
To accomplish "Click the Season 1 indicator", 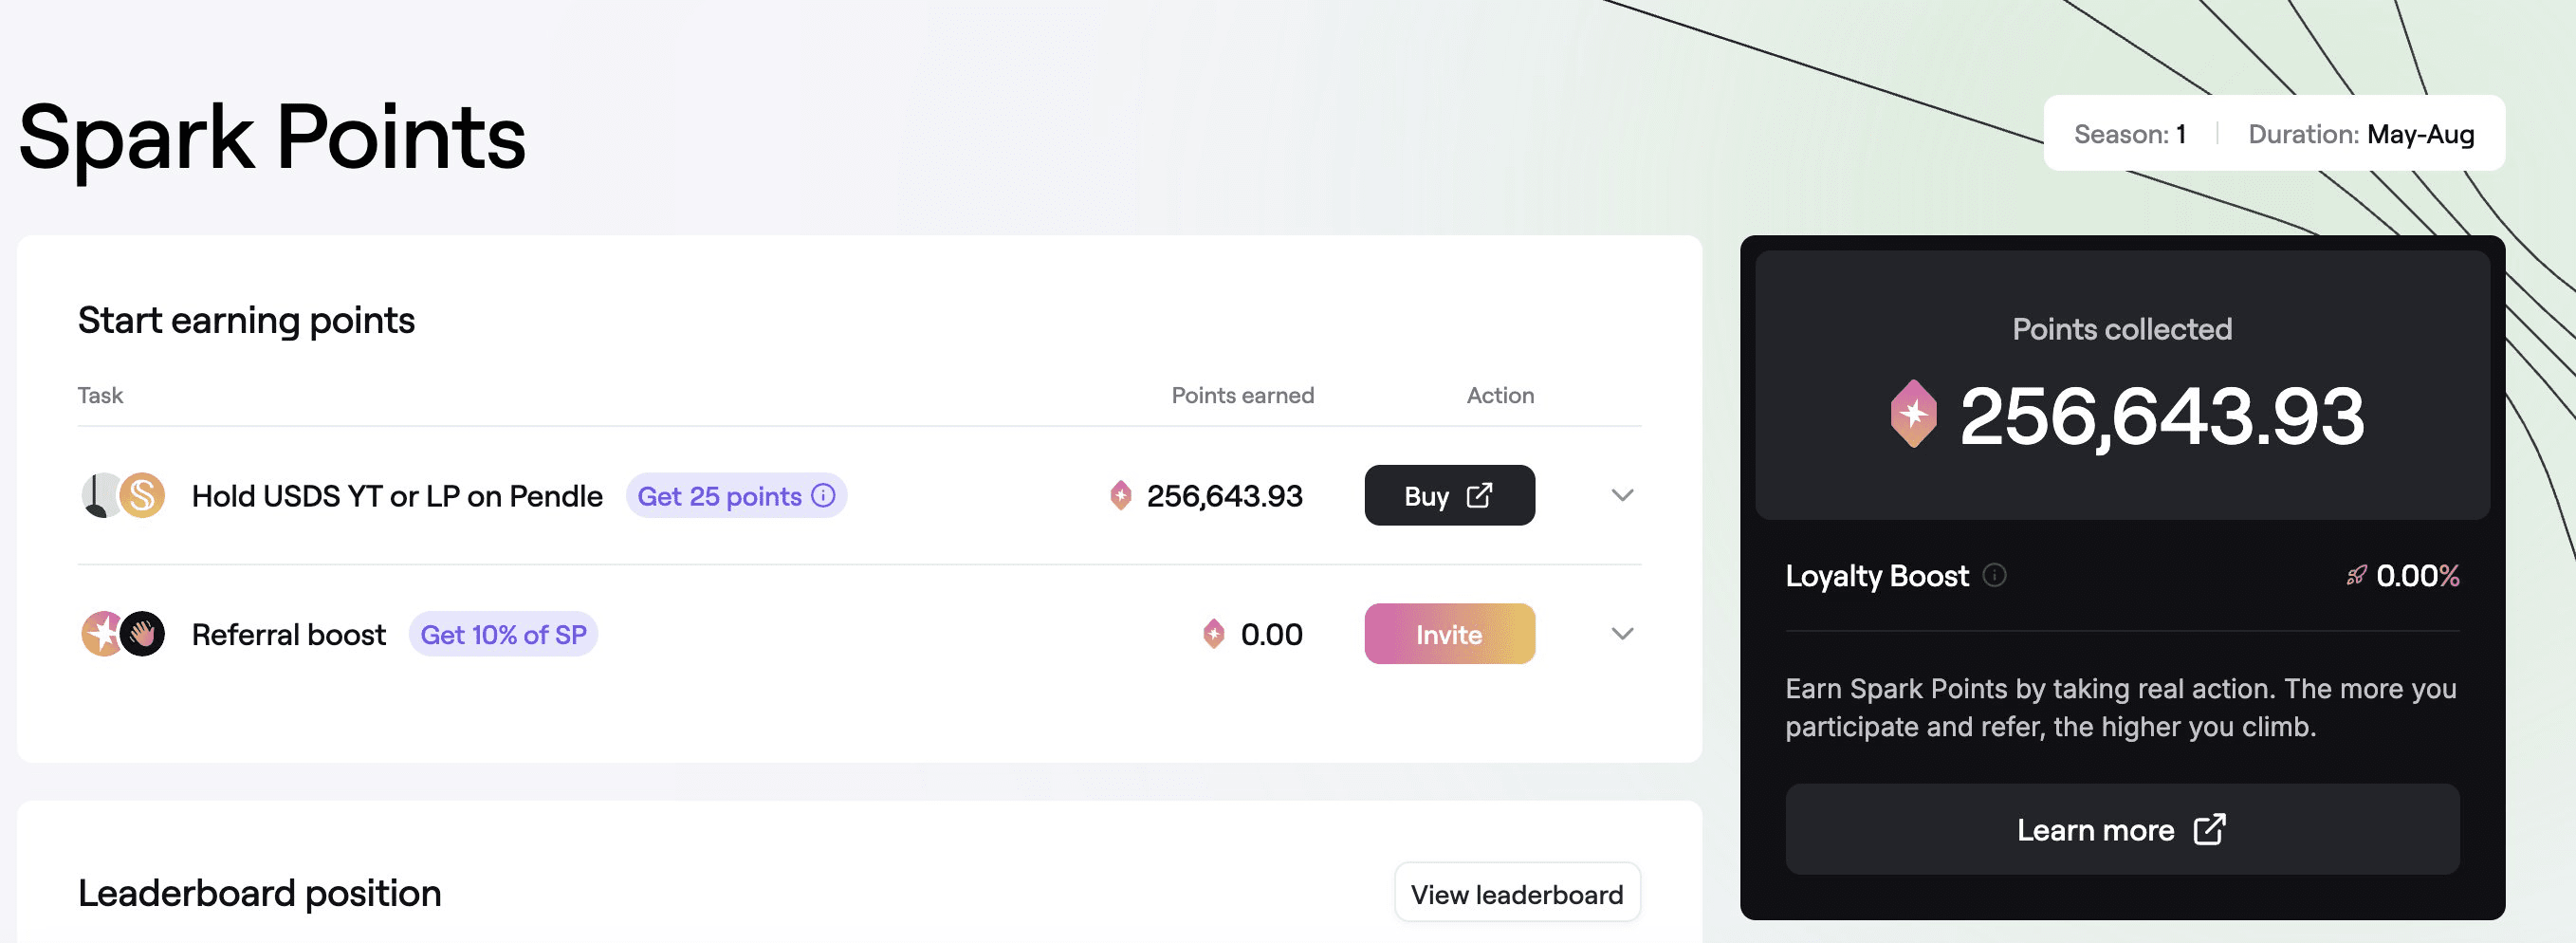I will [2130, 134].
